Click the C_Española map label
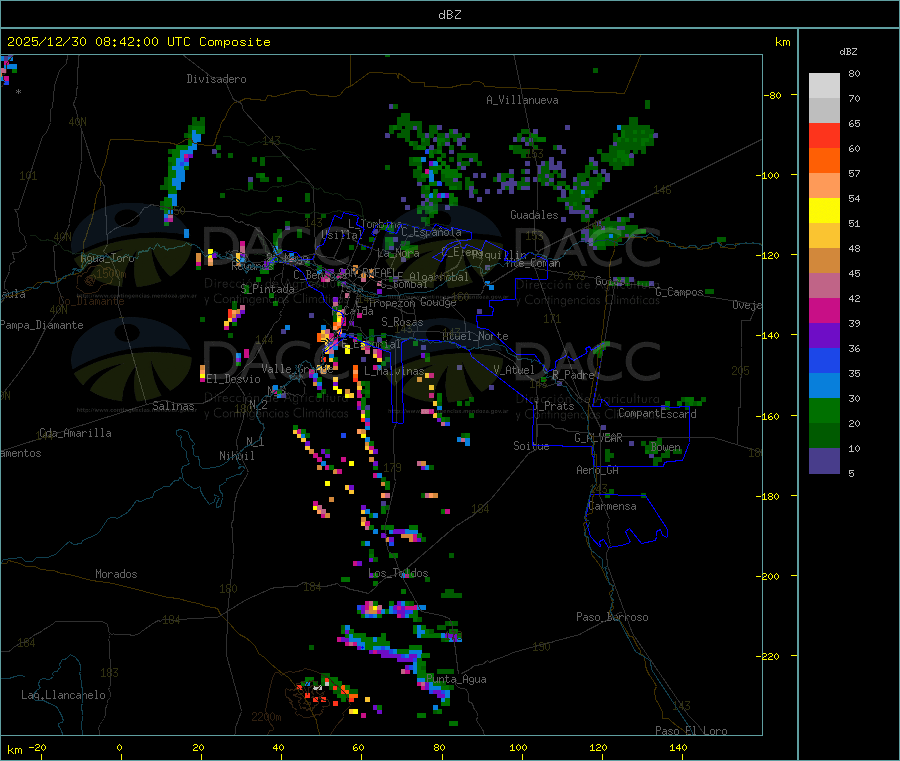 pyautogui.click(x=431, y=232)
